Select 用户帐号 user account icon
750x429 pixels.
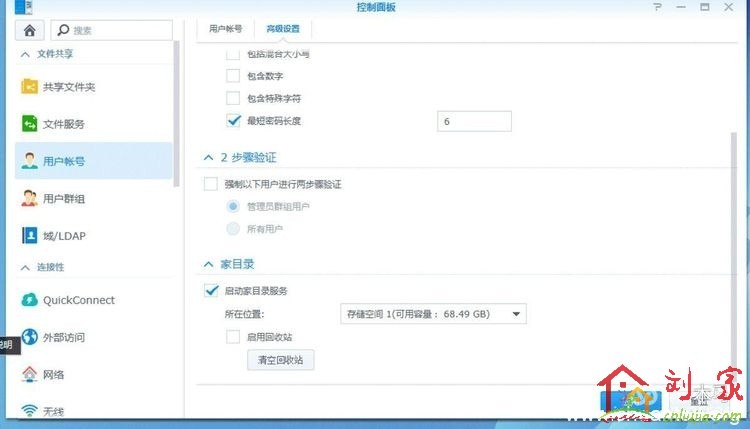click(x=29, y=161)
